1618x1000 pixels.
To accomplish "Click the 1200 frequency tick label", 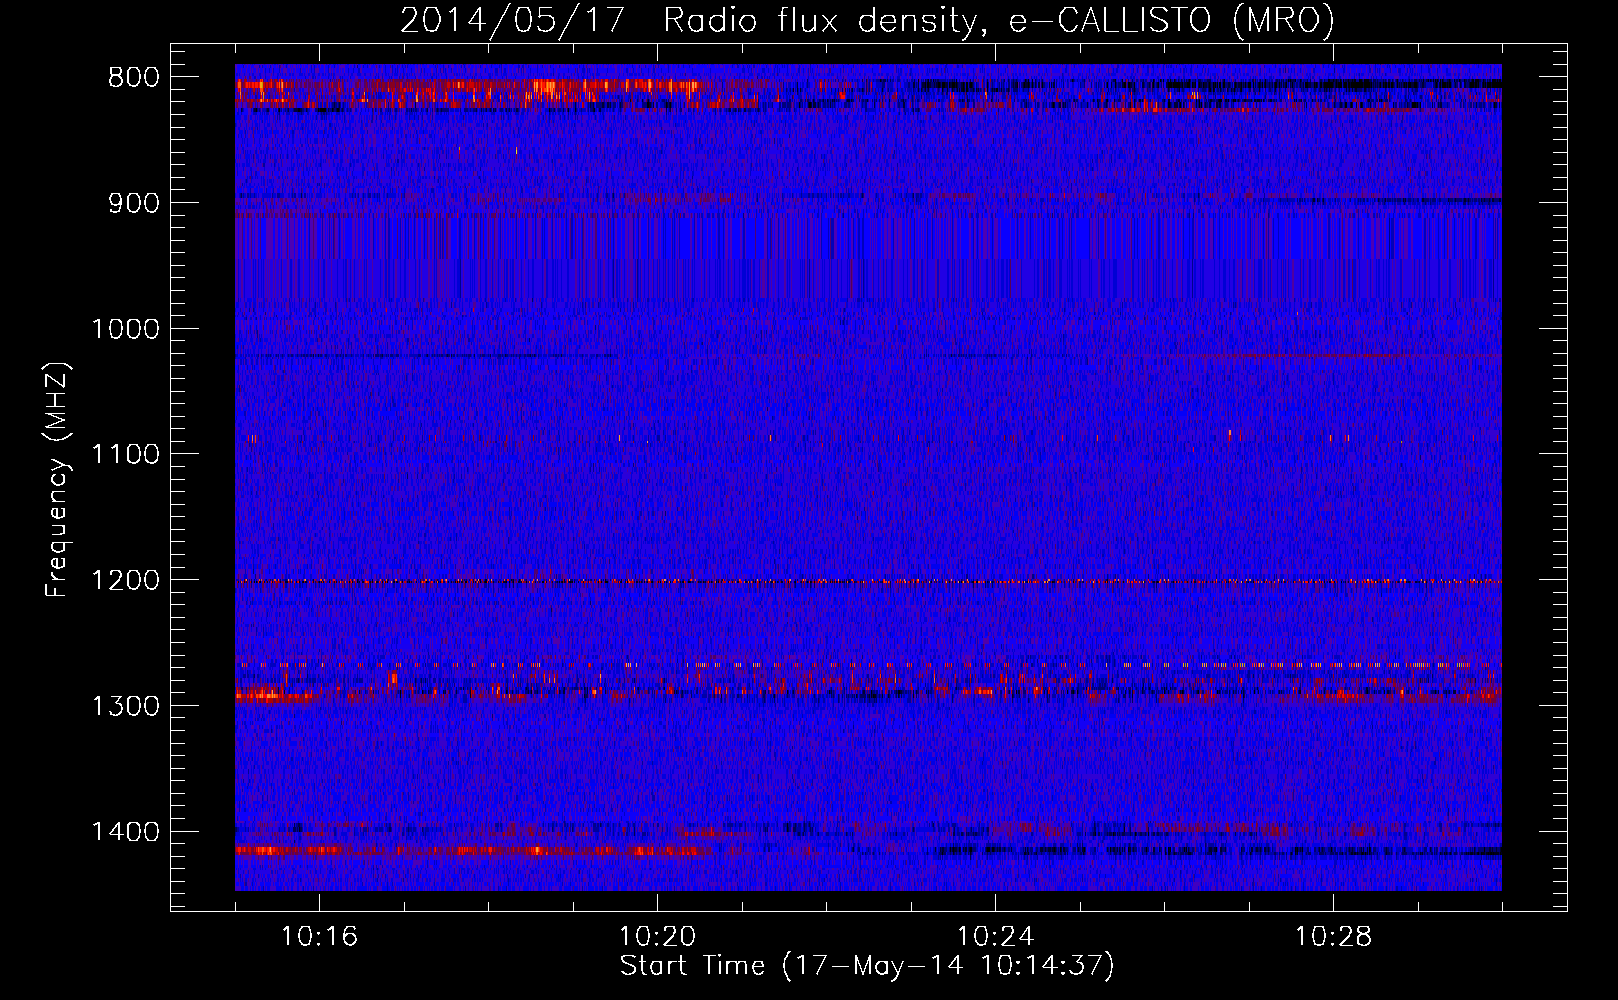I will 125,580.
